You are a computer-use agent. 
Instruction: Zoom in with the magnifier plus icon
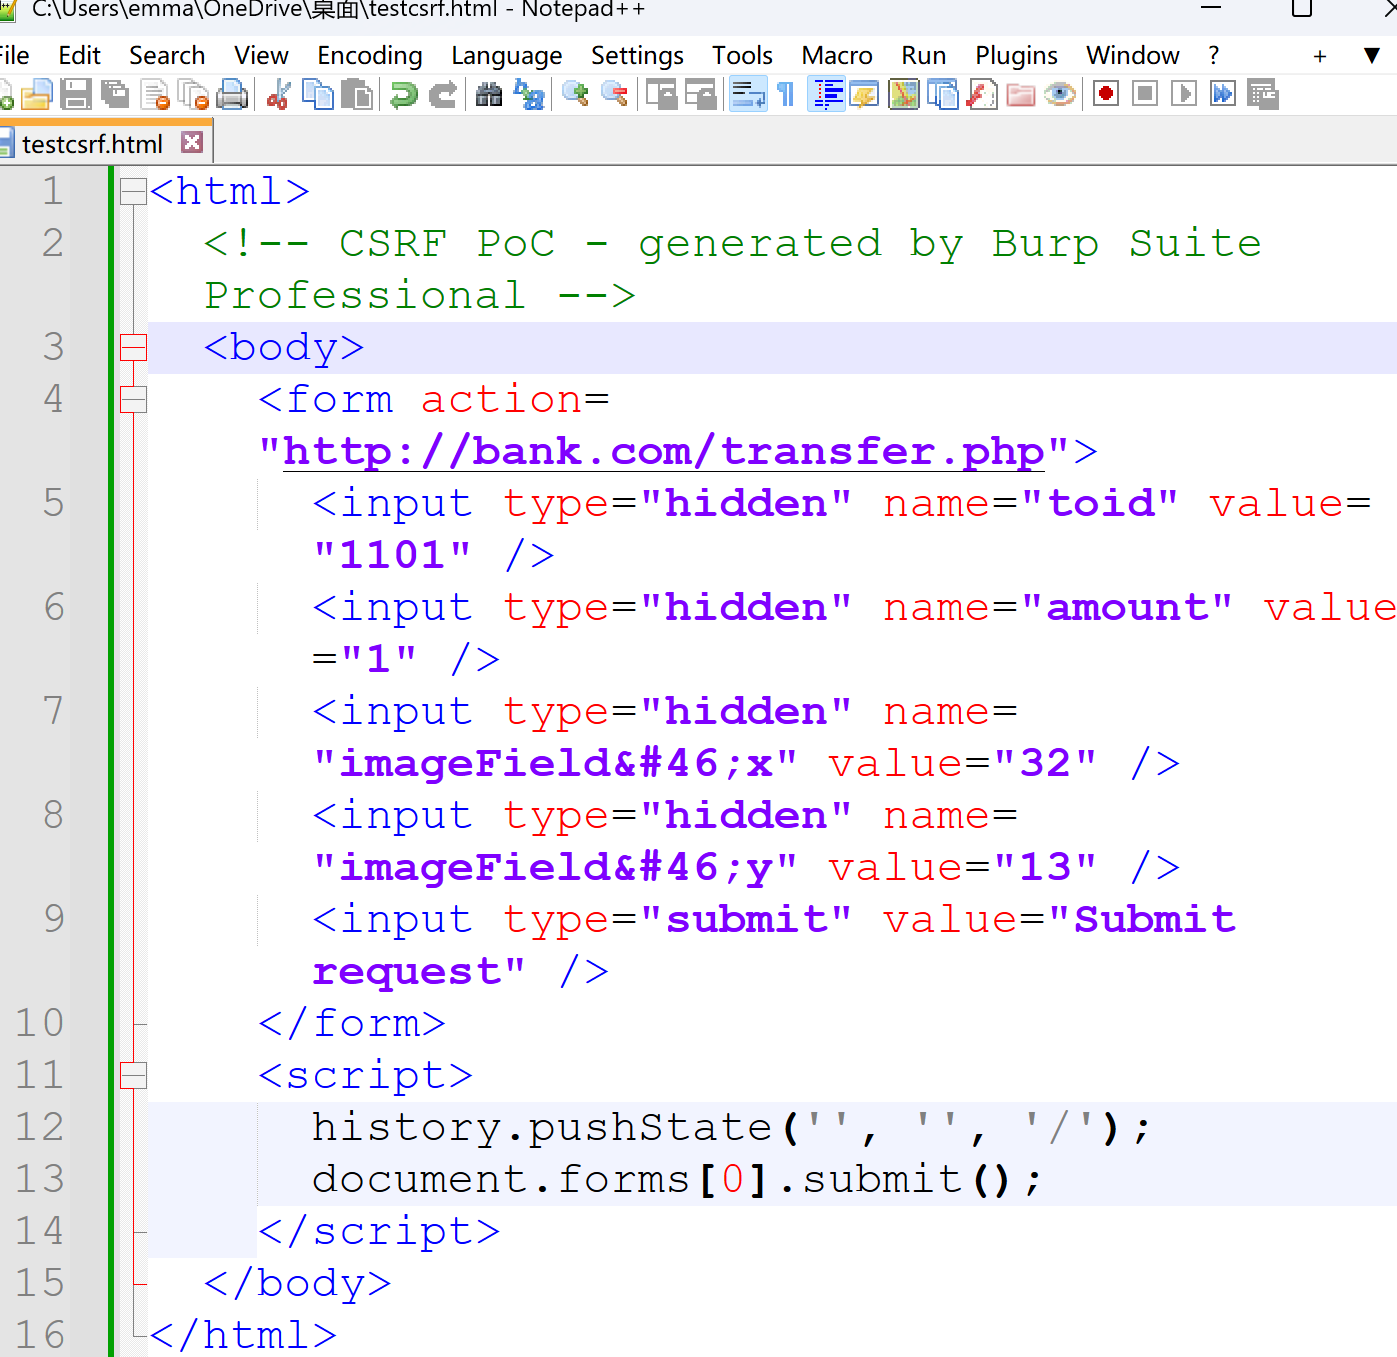[x=575, y=95]
